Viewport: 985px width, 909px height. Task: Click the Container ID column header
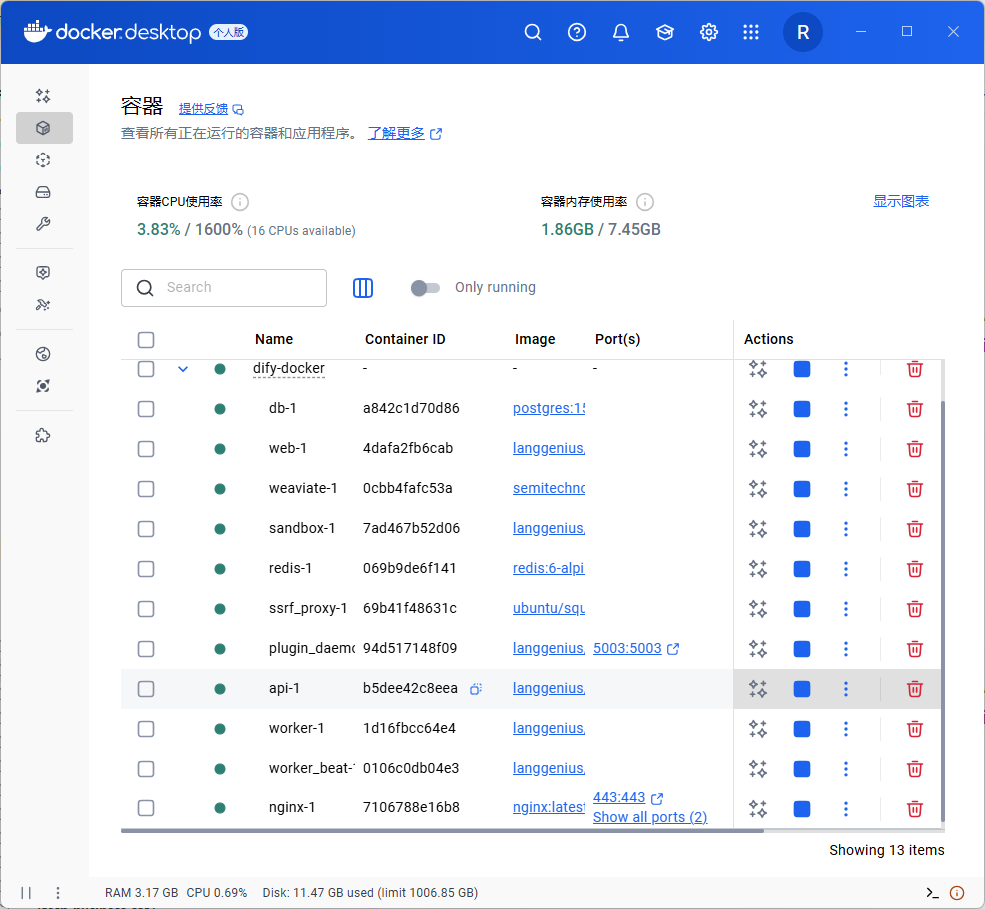[x=405, y=340]
